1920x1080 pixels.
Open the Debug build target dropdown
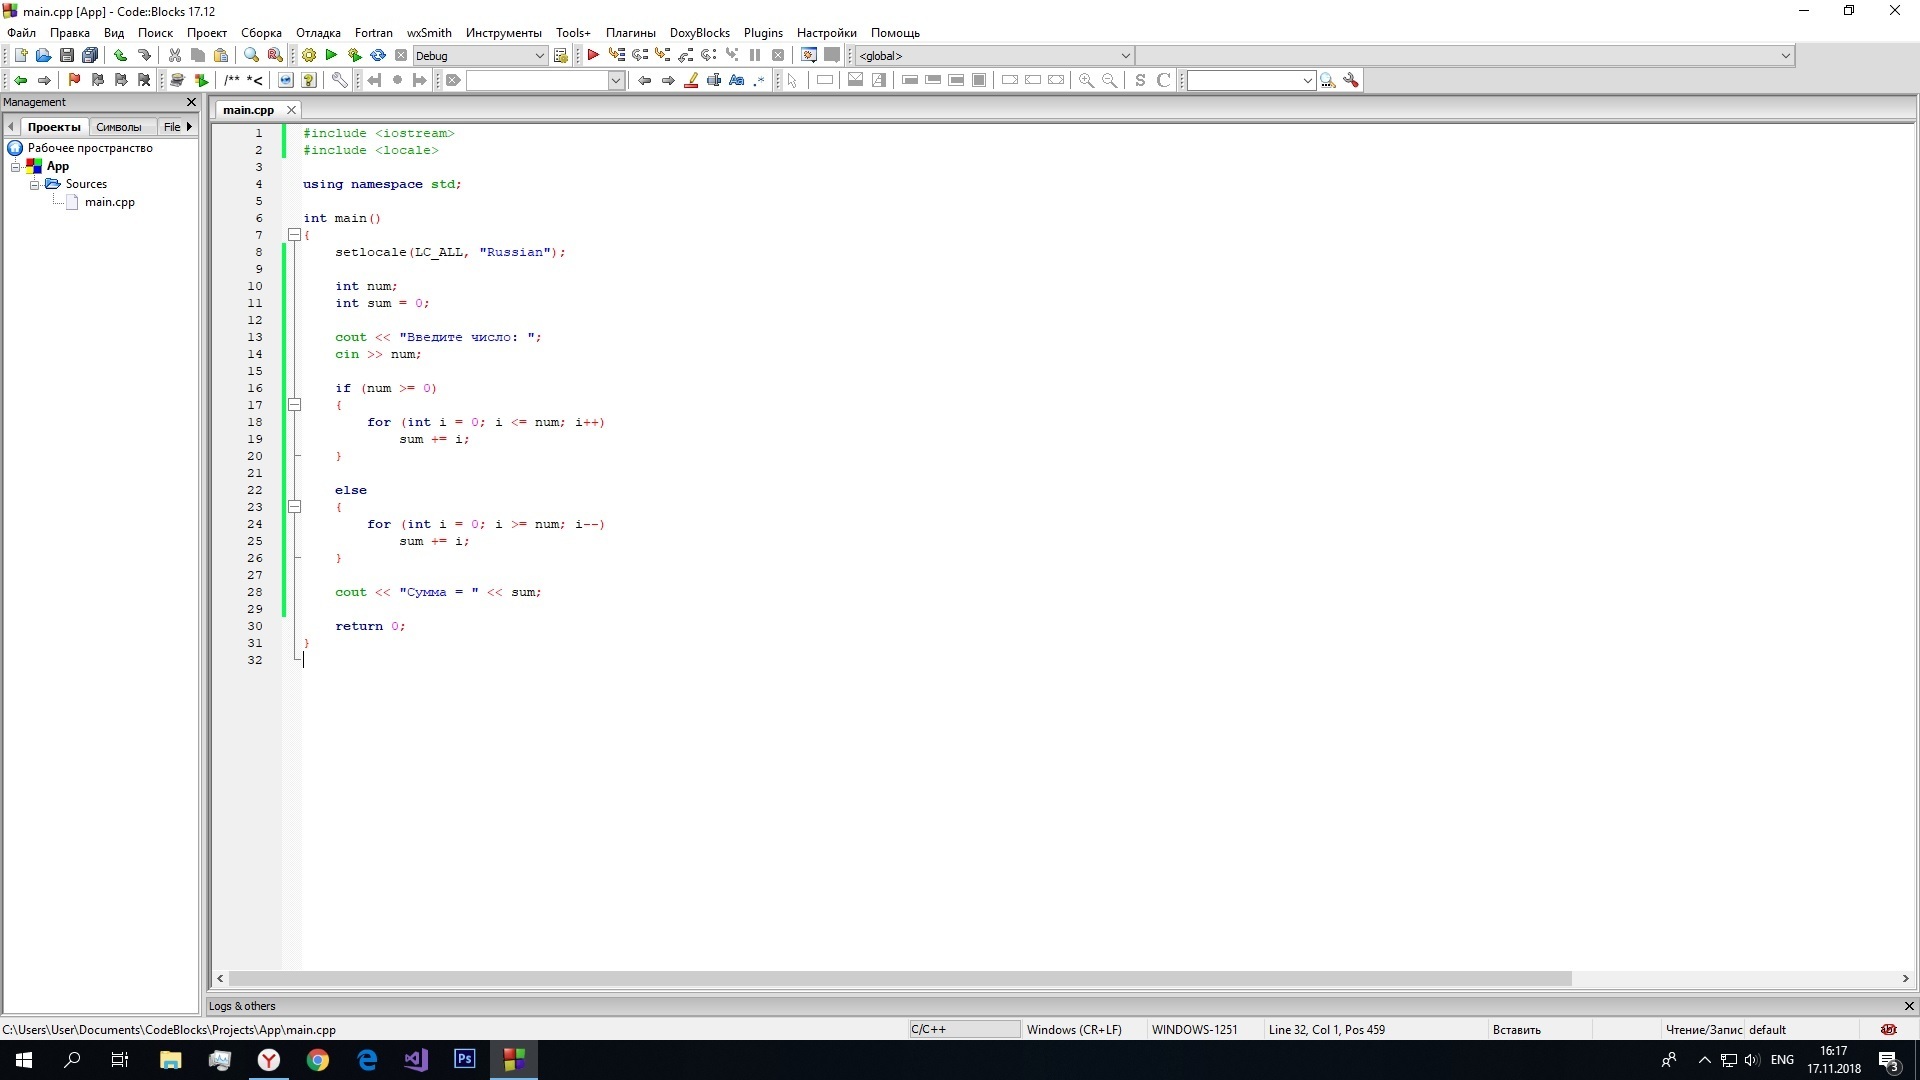click(539, 56)
